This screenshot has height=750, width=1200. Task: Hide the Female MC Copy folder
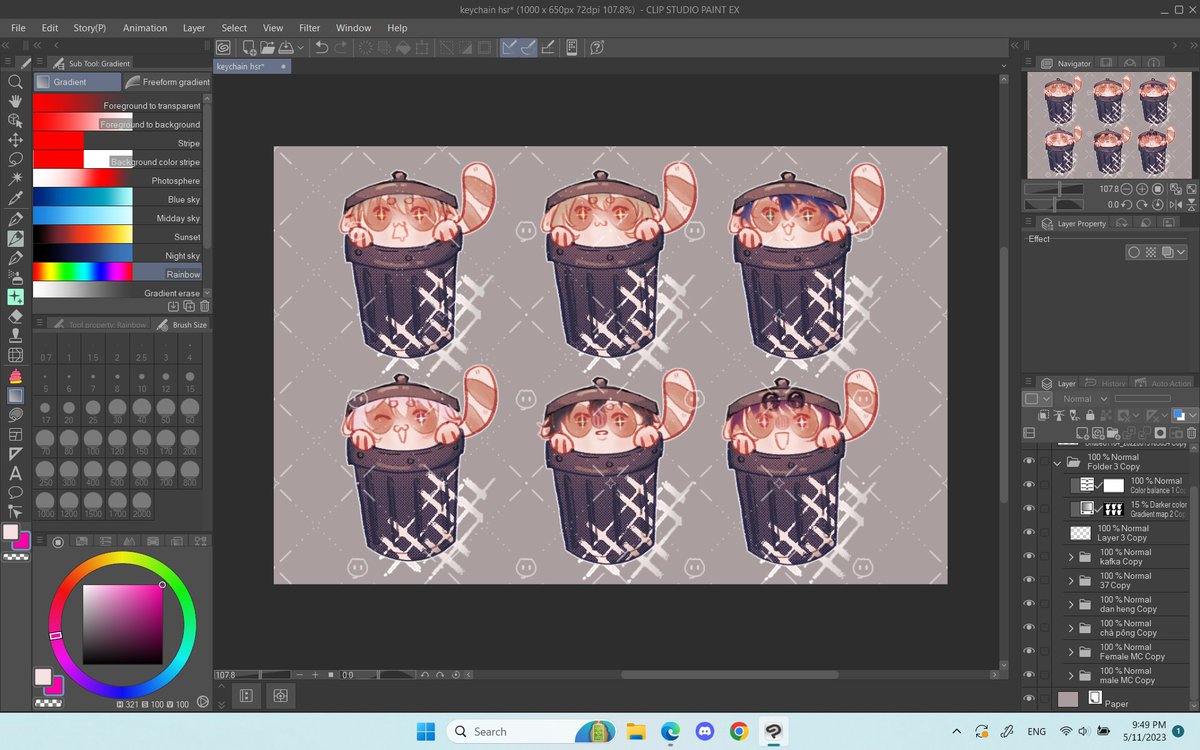[x=1029, y=651]
